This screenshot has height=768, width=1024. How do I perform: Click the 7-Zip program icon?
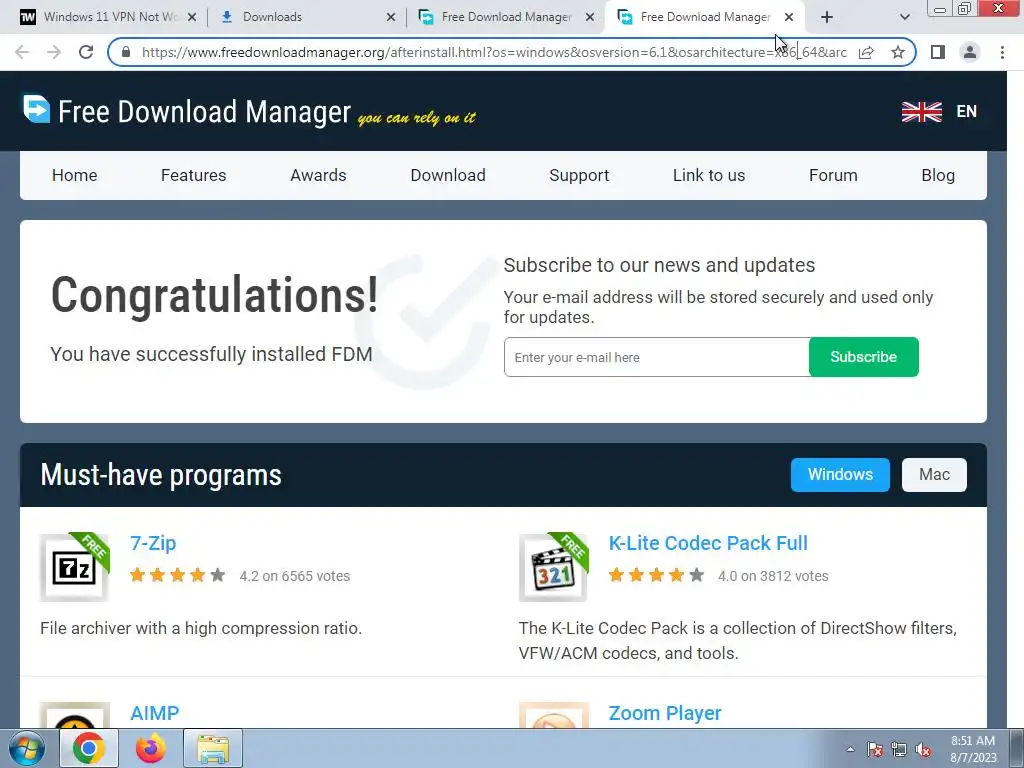[74, 567]
